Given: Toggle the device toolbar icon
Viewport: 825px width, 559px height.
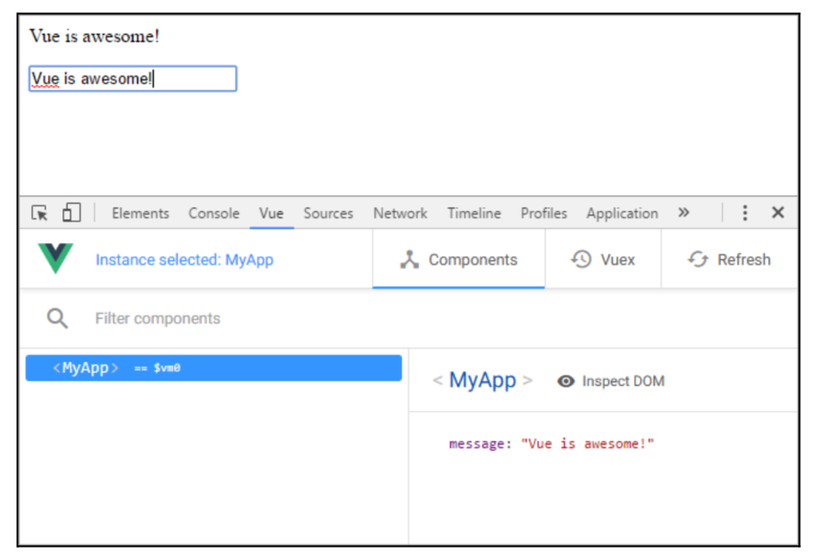Looking at the screenshot, I should pos(71,213).
